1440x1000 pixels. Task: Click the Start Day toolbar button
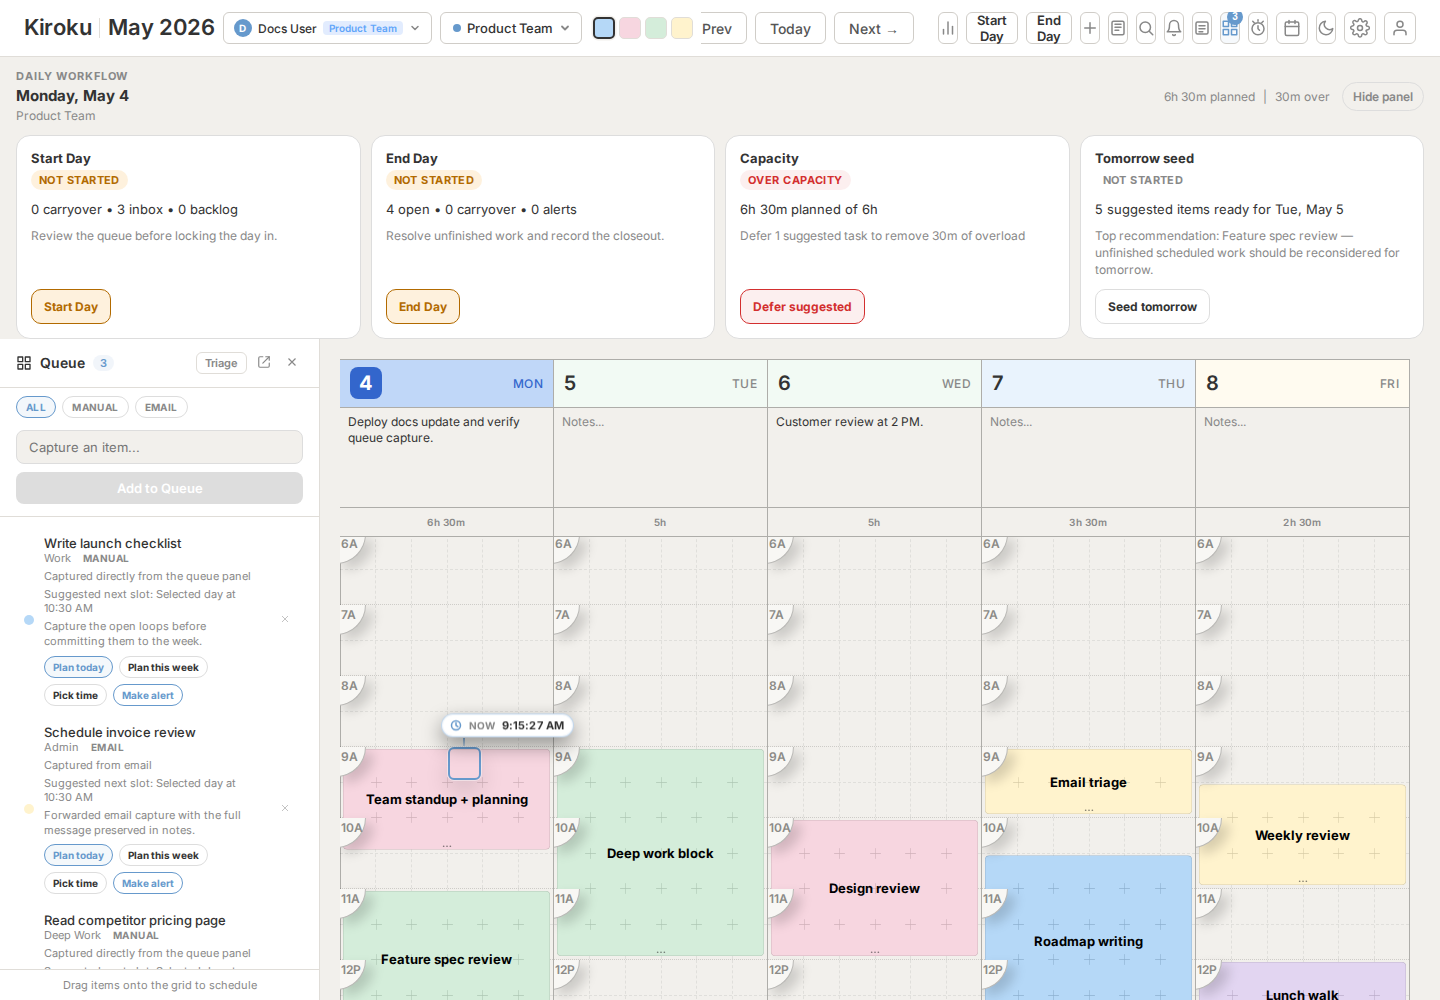(992, 28)
